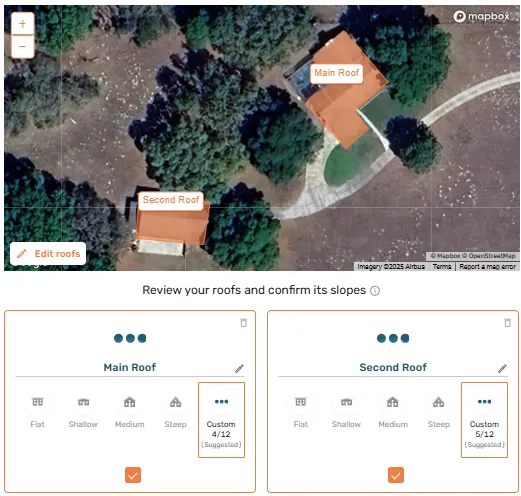Open the Mapbox logo link
The height and width of the screenshot is (496, 521).
tap(481, 16)
